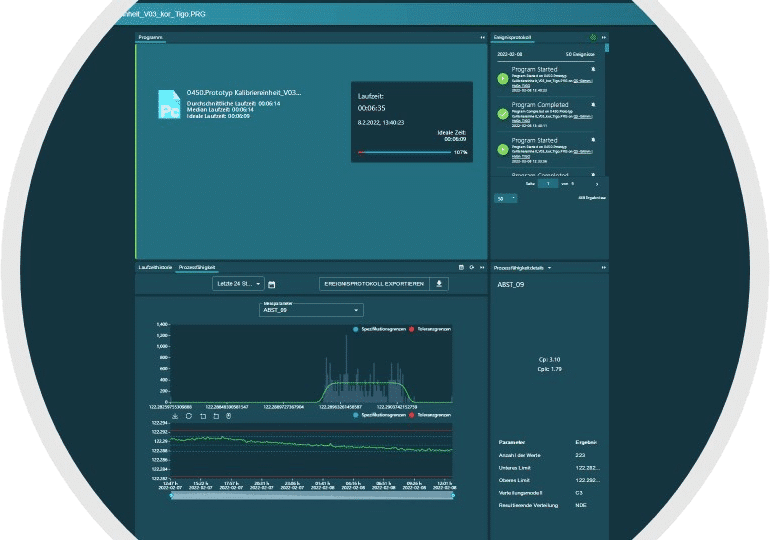Open the page size dropdown showing 50
The width and height of the screenshot is (770, 540).
pyautogui.click(x=505, y=198)
